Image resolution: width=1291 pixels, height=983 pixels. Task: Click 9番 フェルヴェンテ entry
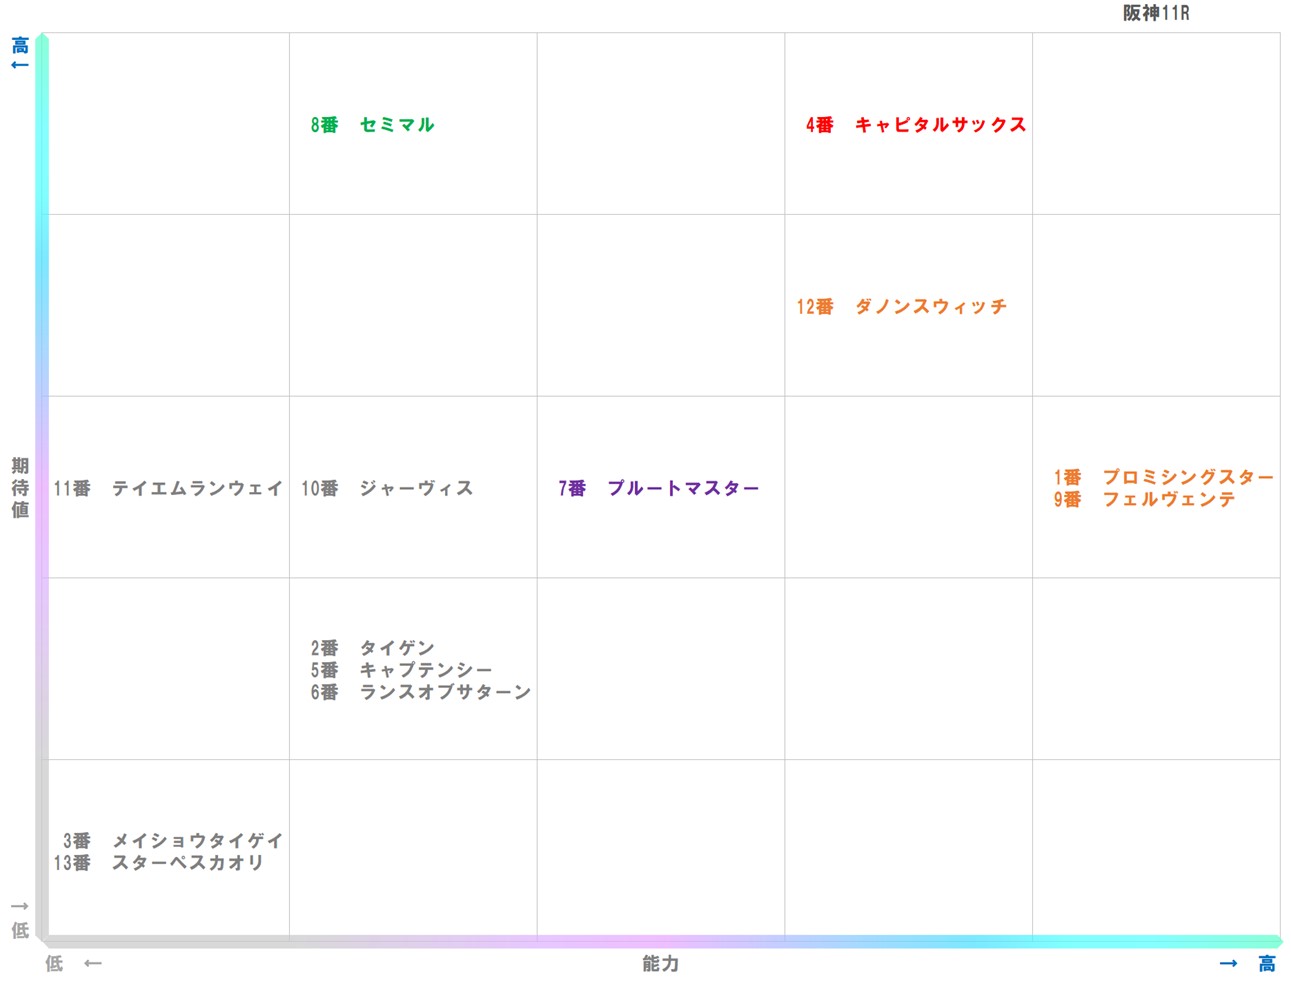[x=1145, y=499]
